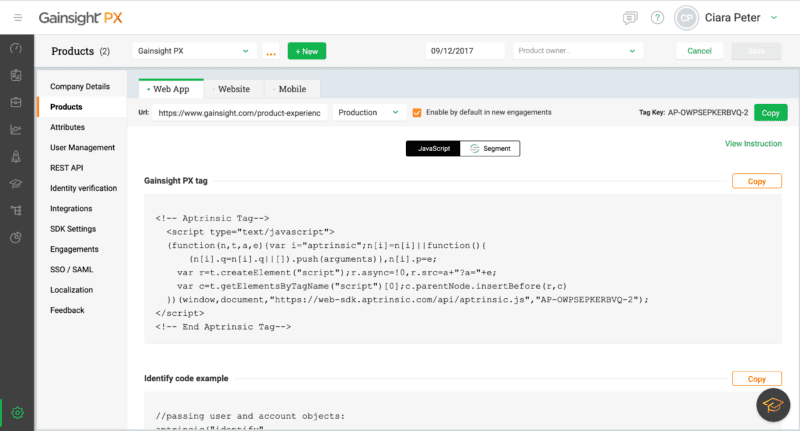
Task: Switch to the Segment toggle option
Action: [490, 148]
